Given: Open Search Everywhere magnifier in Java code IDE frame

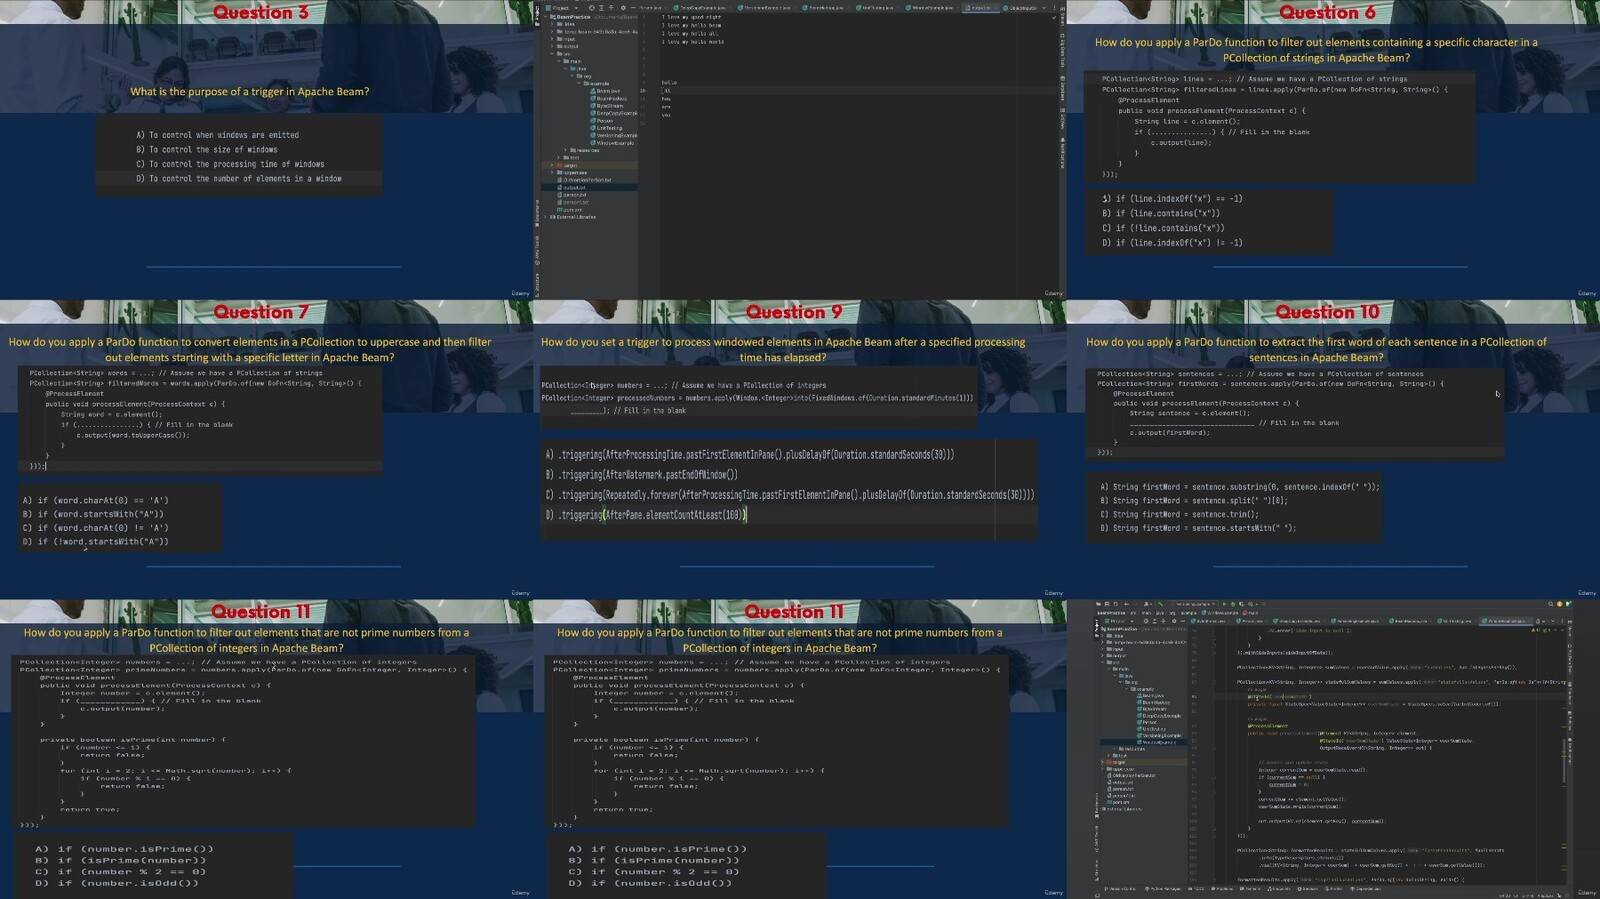Looking at the screenshot, I should point(1551,604).
